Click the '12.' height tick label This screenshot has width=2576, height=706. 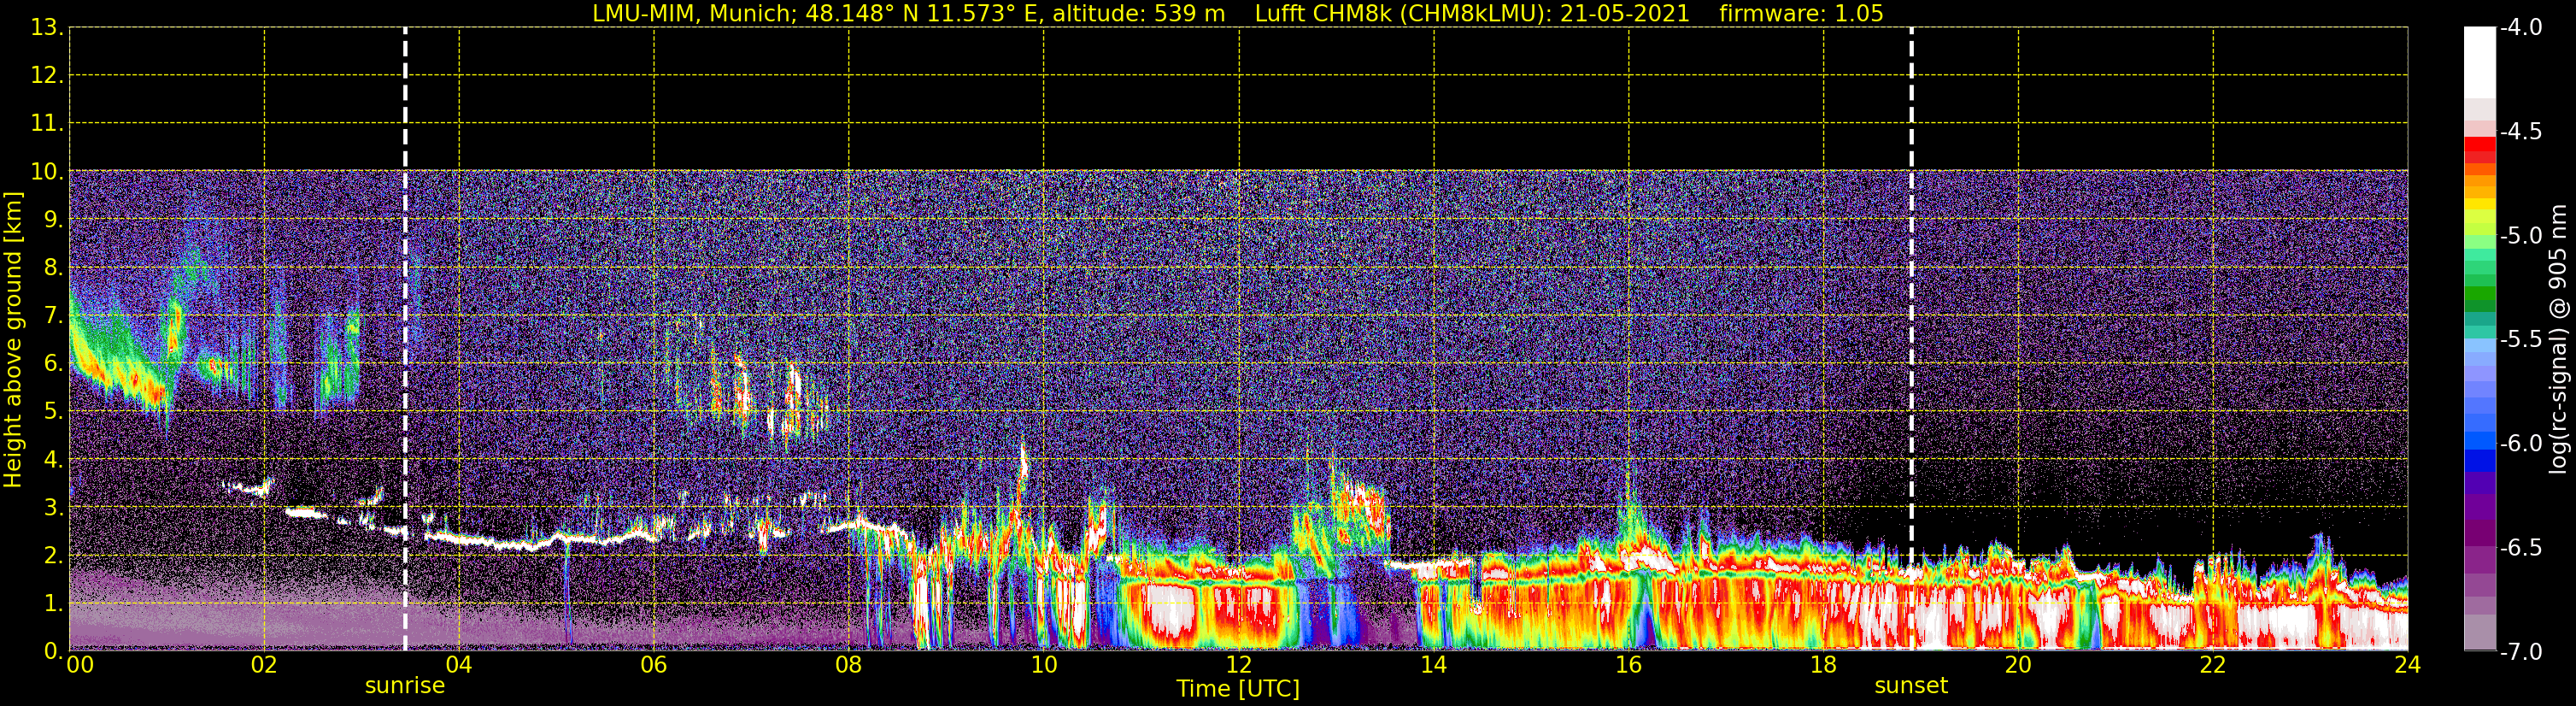click(x=47, y=75)
